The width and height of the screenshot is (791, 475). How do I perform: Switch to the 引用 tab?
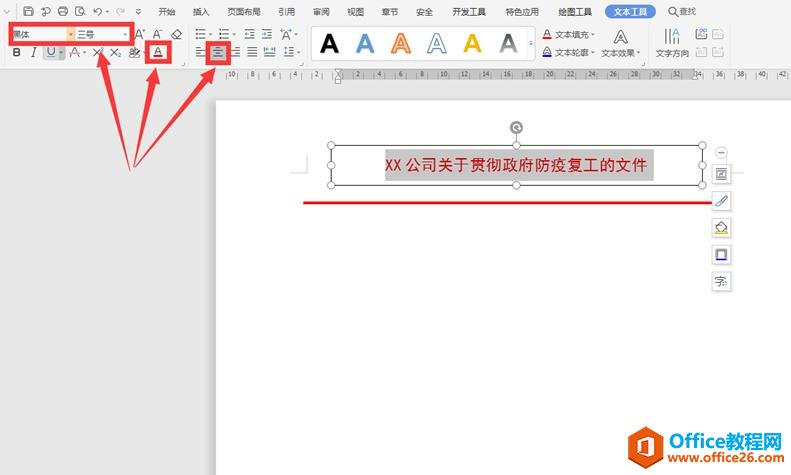[287, 12]
